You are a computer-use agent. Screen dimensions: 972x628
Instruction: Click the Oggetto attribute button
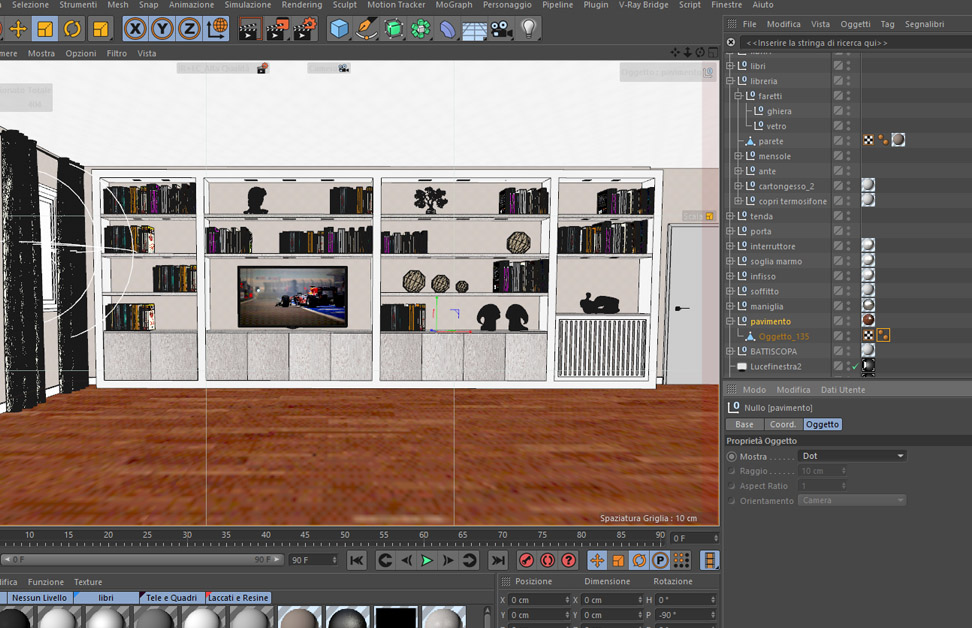pyautogui.click(x=823, y=424)
